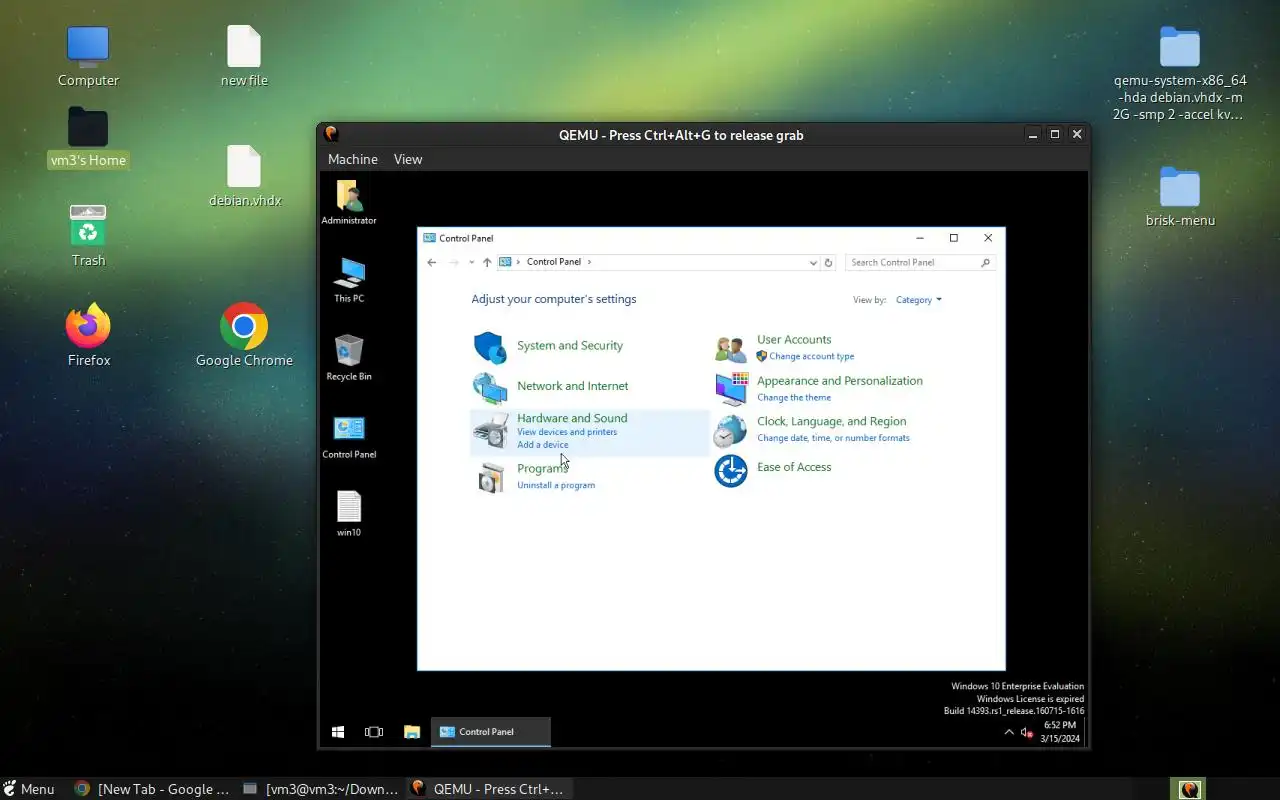
Task: Open the System and Security category icon
Action: click(x=490, y=347)
